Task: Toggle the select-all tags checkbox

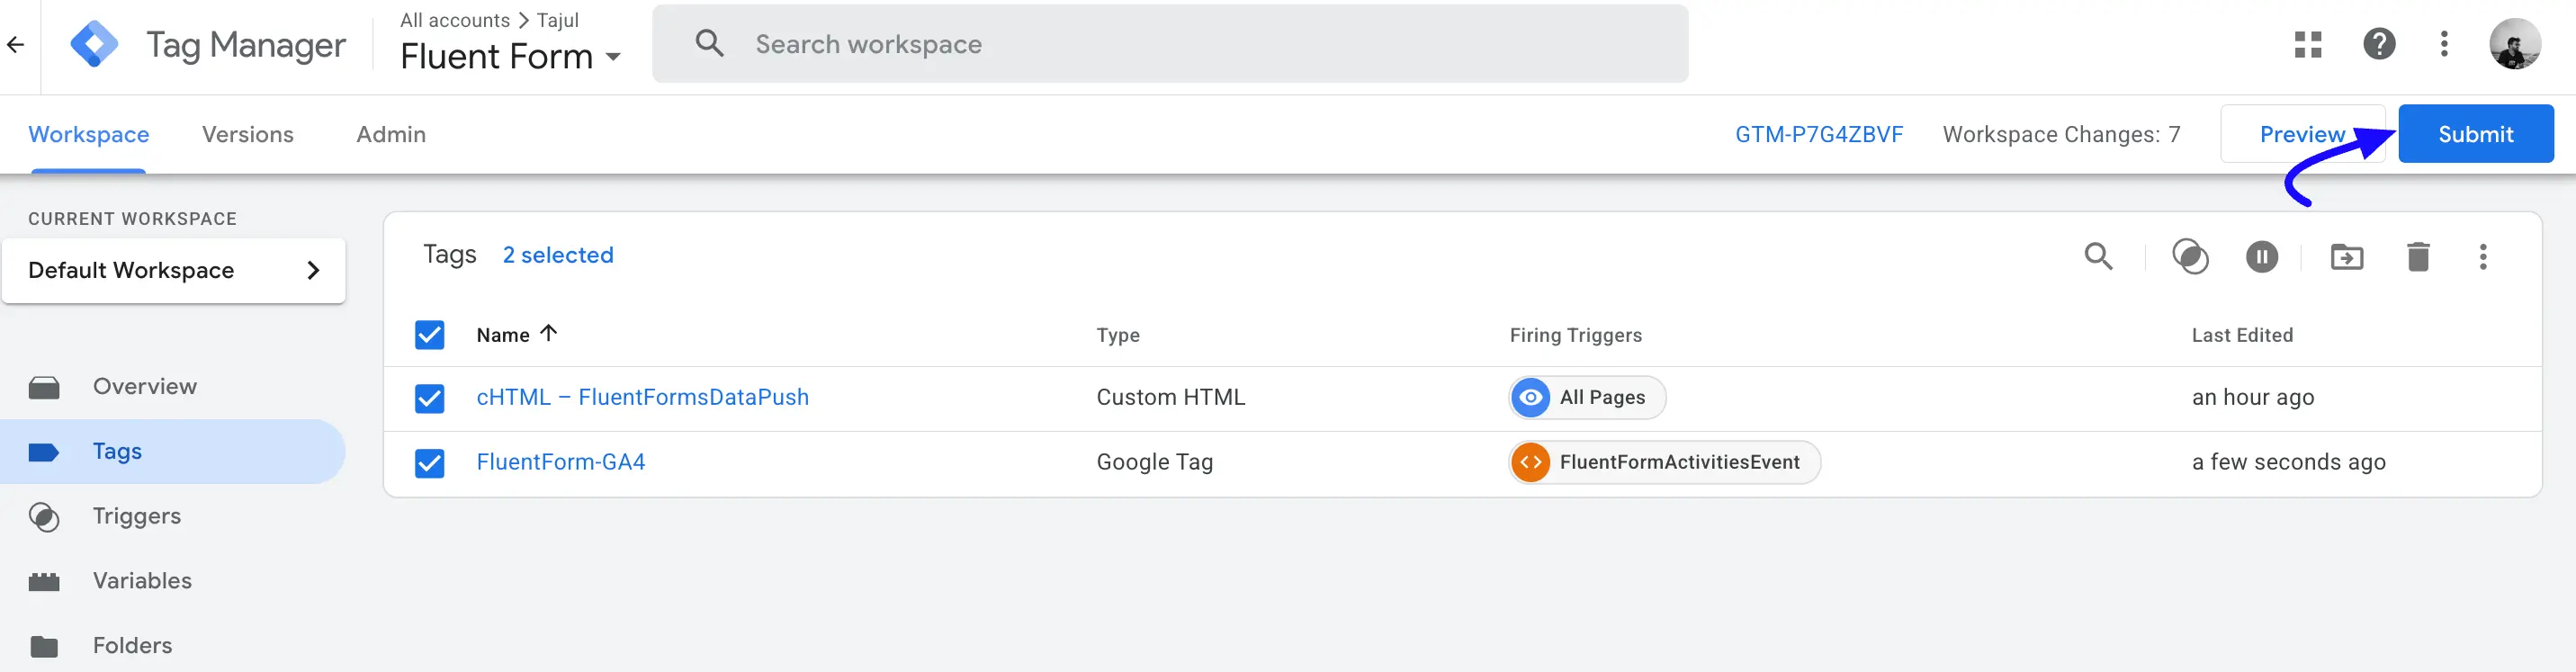Action: click(430, 335)
